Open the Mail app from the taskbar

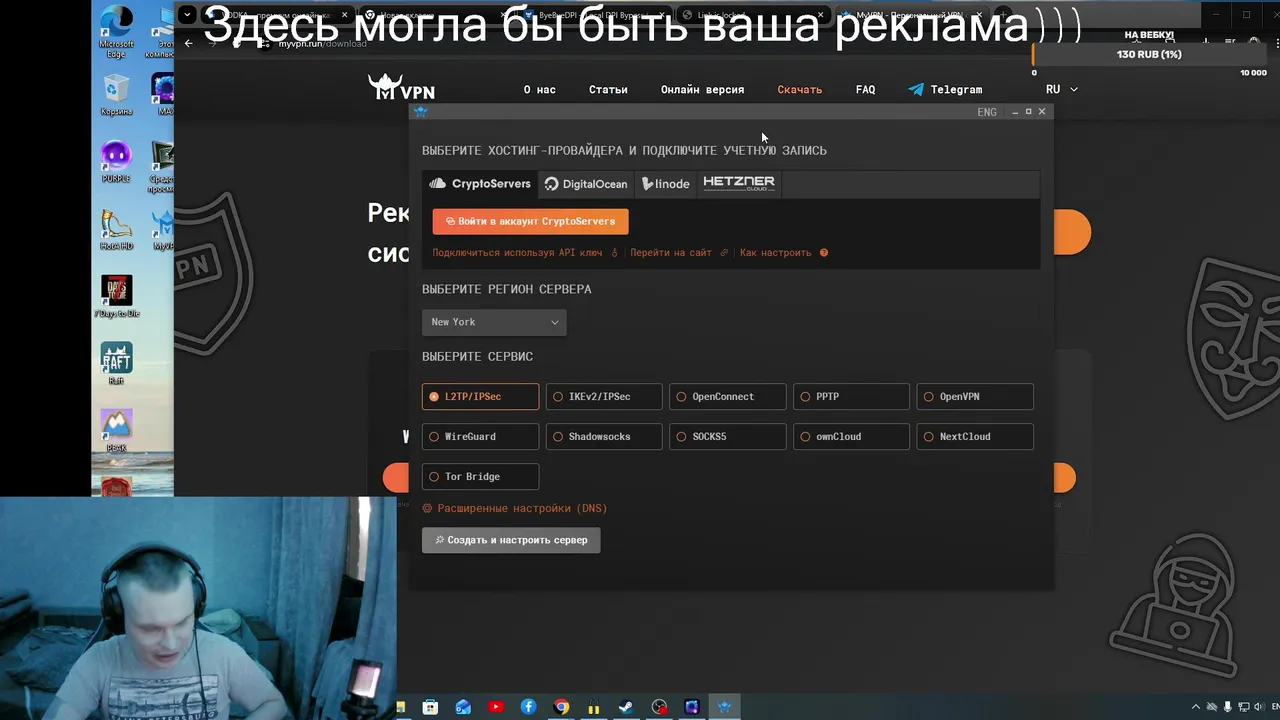[x=463, y=707]
